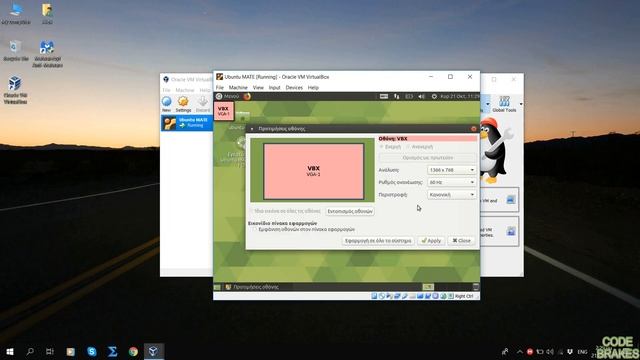
Task: Open the Recycle Bin desktop icon
Action: click(16, 51)
